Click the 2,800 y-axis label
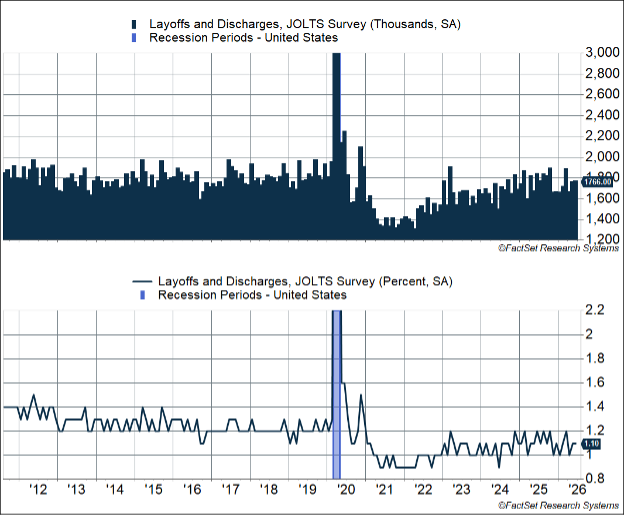This screenshot has height=516, width=624. (602, 73)
